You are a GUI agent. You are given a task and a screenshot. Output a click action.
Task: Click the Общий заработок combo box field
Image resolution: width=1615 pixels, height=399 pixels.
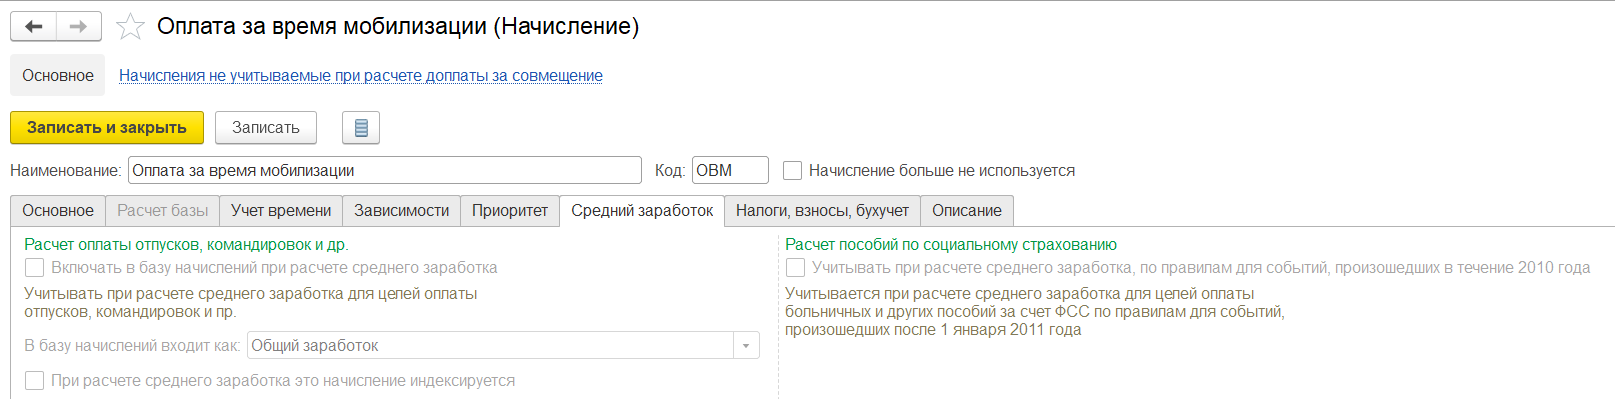coord(503,346)
